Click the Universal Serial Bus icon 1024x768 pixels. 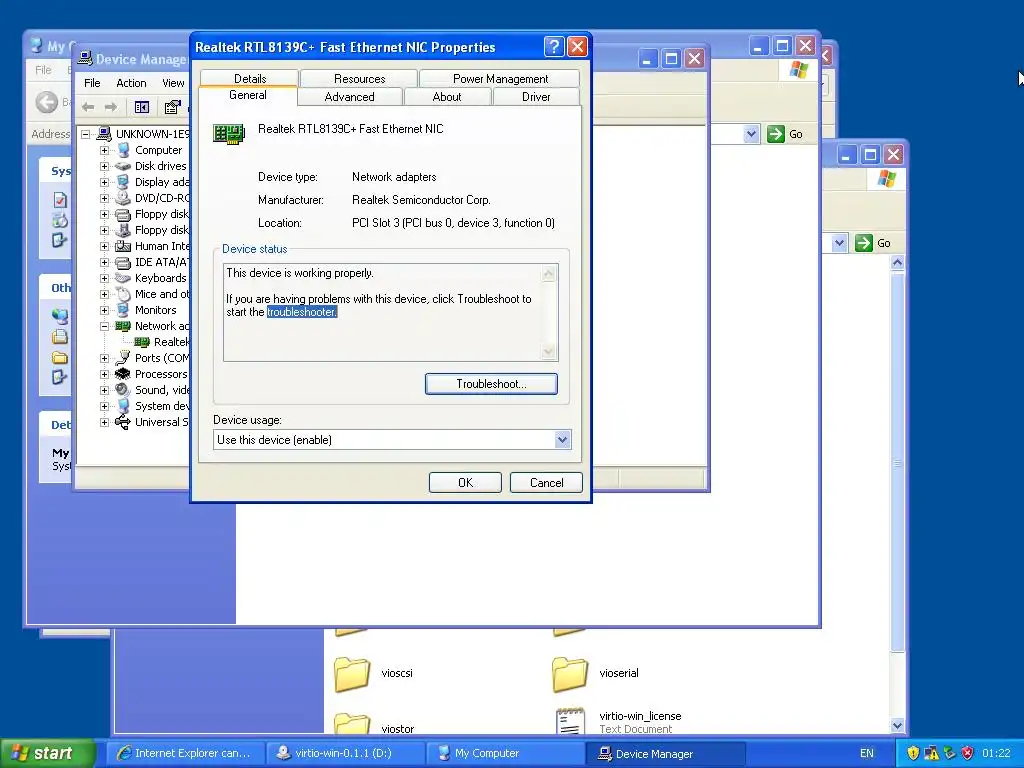click(123, 423)
